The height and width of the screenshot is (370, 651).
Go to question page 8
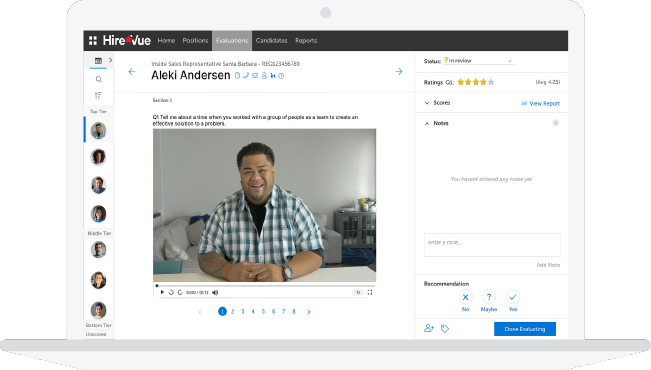coord(294,311)
